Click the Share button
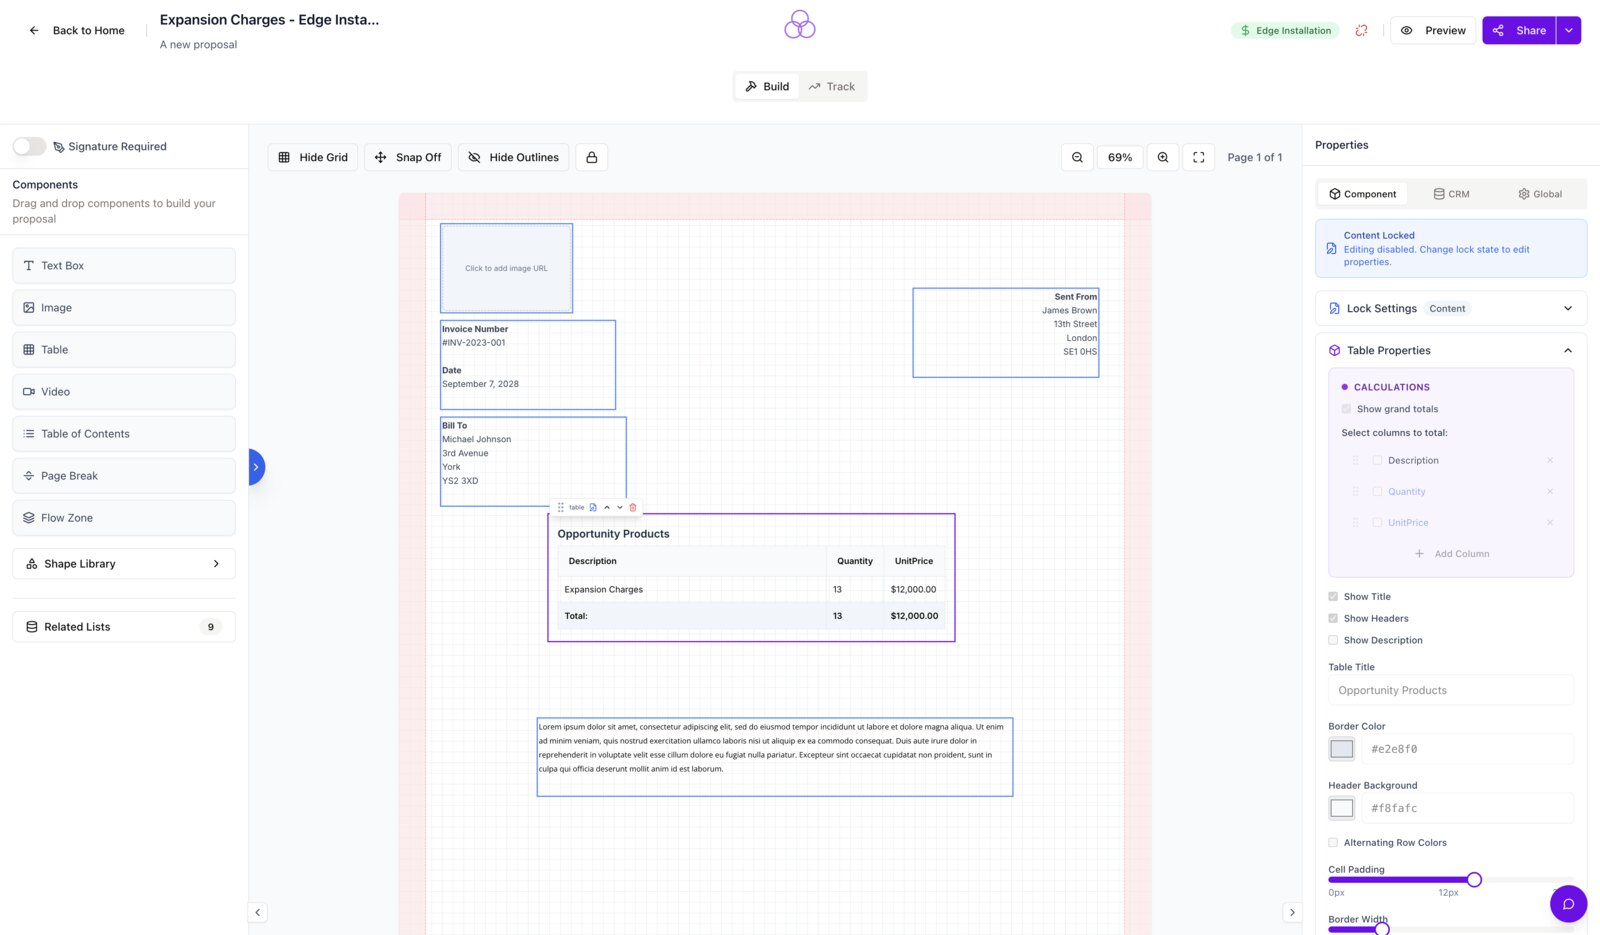 click(x=1519, y=30)
